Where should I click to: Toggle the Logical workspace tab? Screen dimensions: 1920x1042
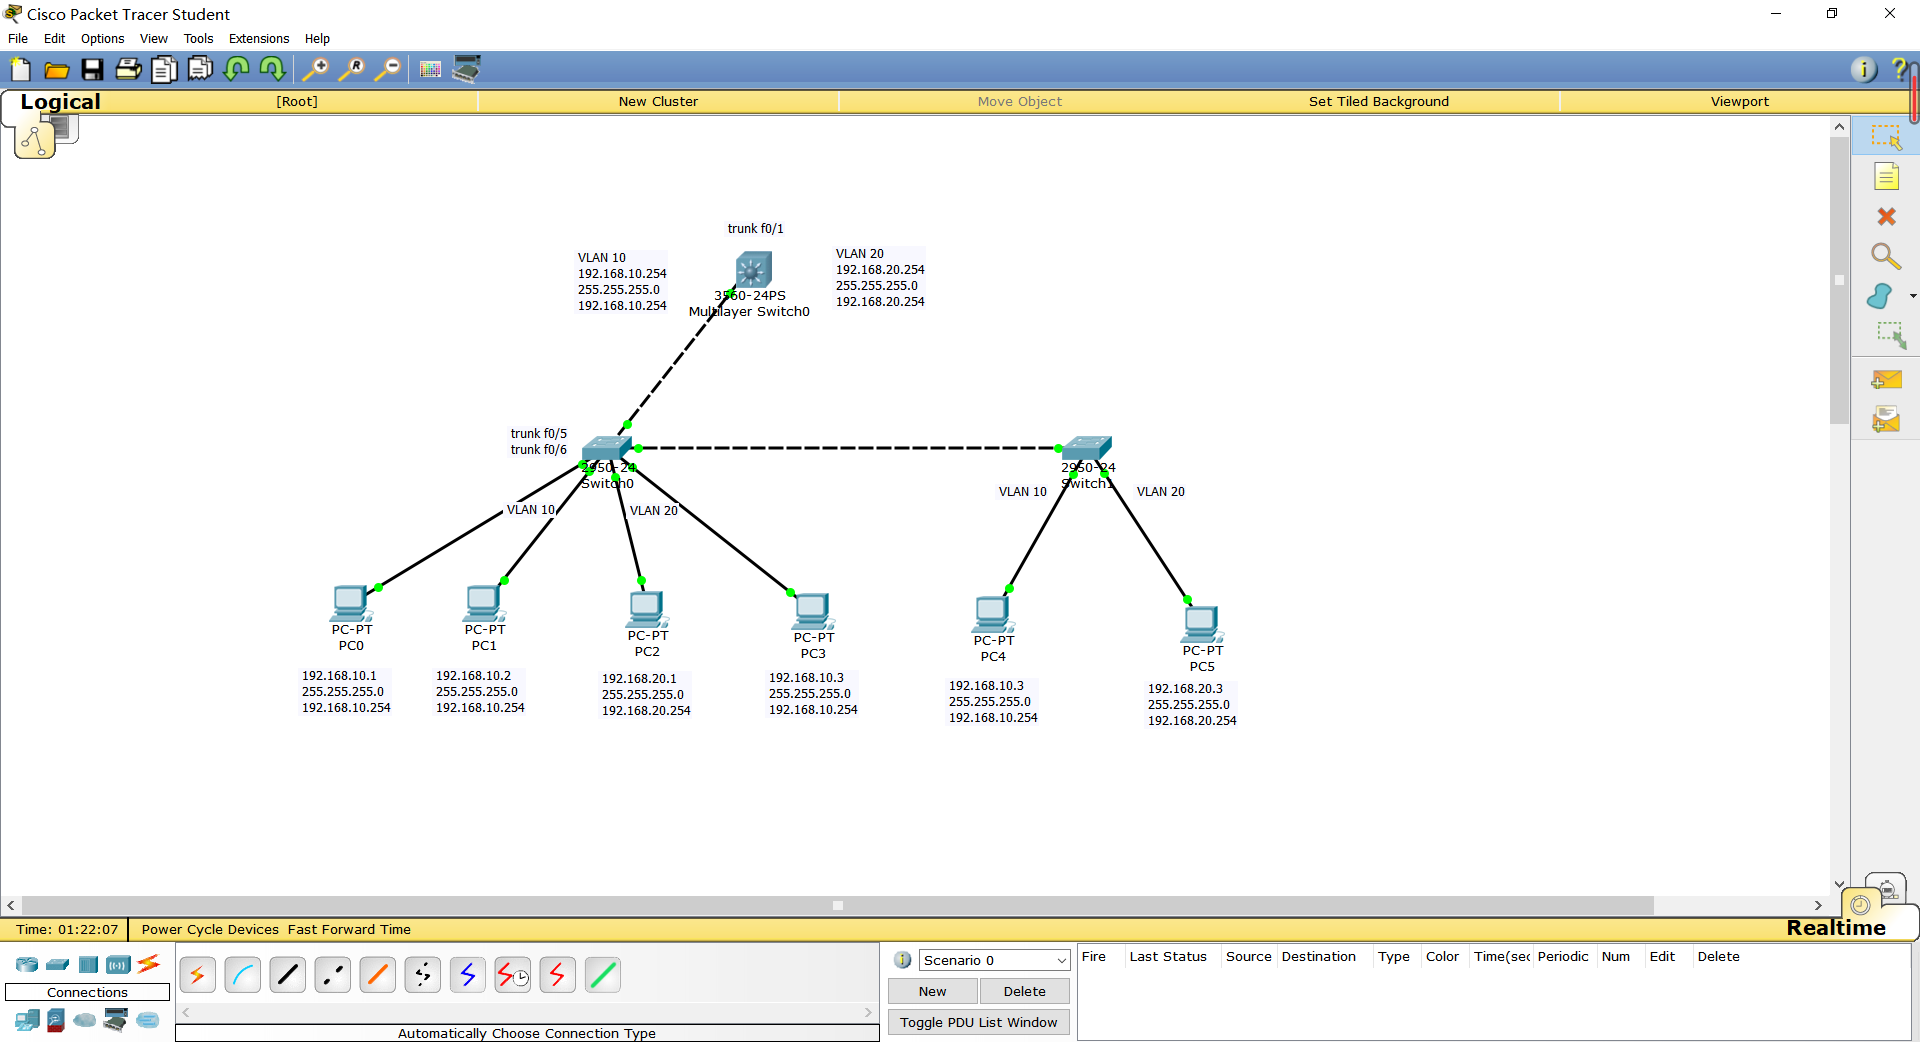click(x=60, y=102)
